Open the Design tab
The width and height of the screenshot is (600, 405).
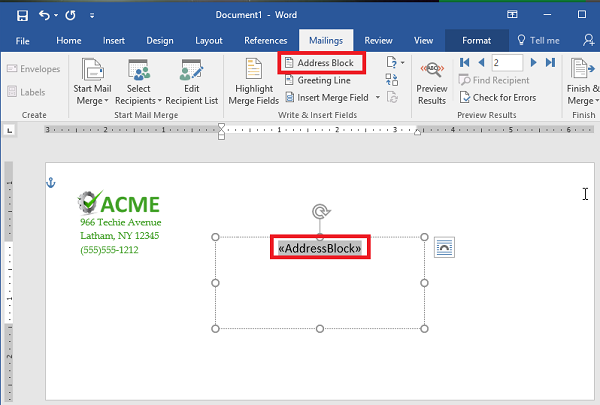160,40
